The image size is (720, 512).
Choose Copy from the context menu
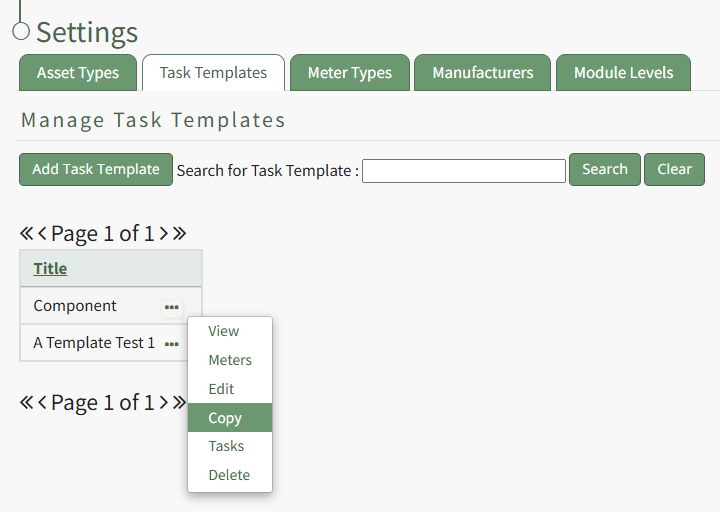click(226, 418)
